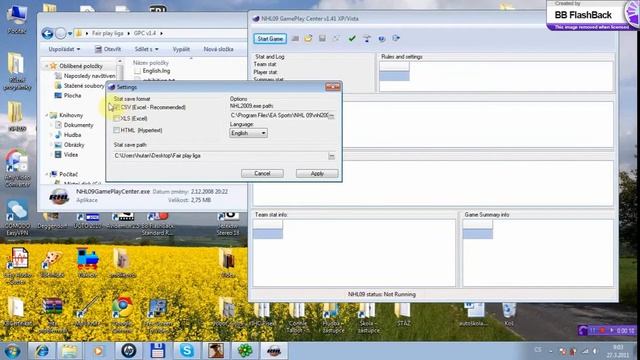Click Nová složka in the Explorer toolbar
The width and height of the screenshot is (640, 360).
click(x=218, y=49)
